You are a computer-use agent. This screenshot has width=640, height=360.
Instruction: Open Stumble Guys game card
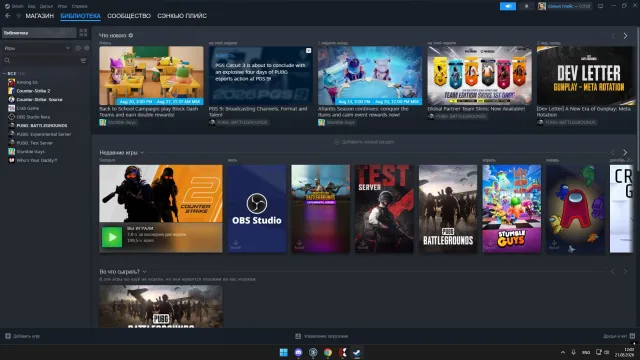[511, 209]
